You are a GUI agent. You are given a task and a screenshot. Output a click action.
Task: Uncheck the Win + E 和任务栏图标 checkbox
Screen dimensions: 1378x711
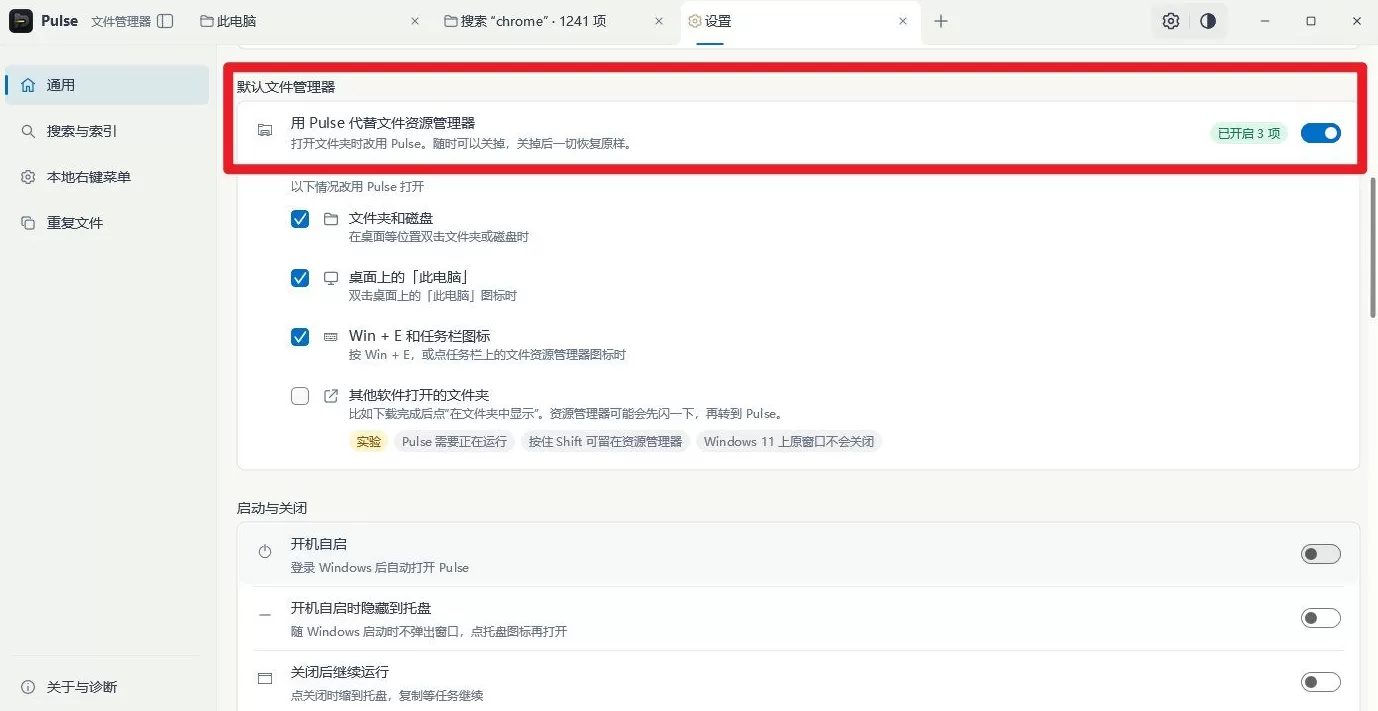[300, 336]
